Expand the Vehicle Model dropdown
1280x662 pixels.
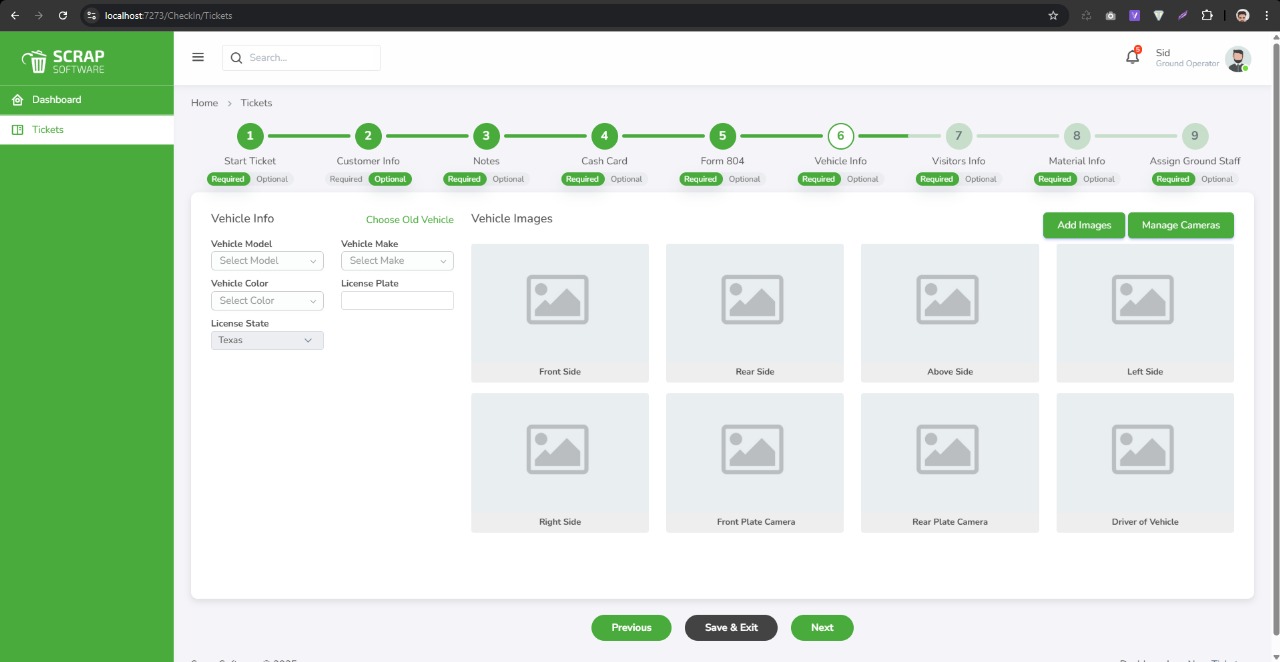[x=267, y=261]
